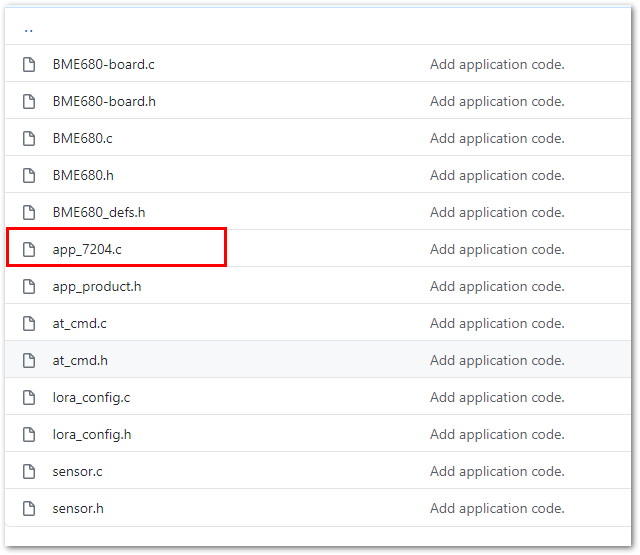Open commit message link for sensor.h row
This screenshot has height=555, width=640.
click(x=497, y=508)
